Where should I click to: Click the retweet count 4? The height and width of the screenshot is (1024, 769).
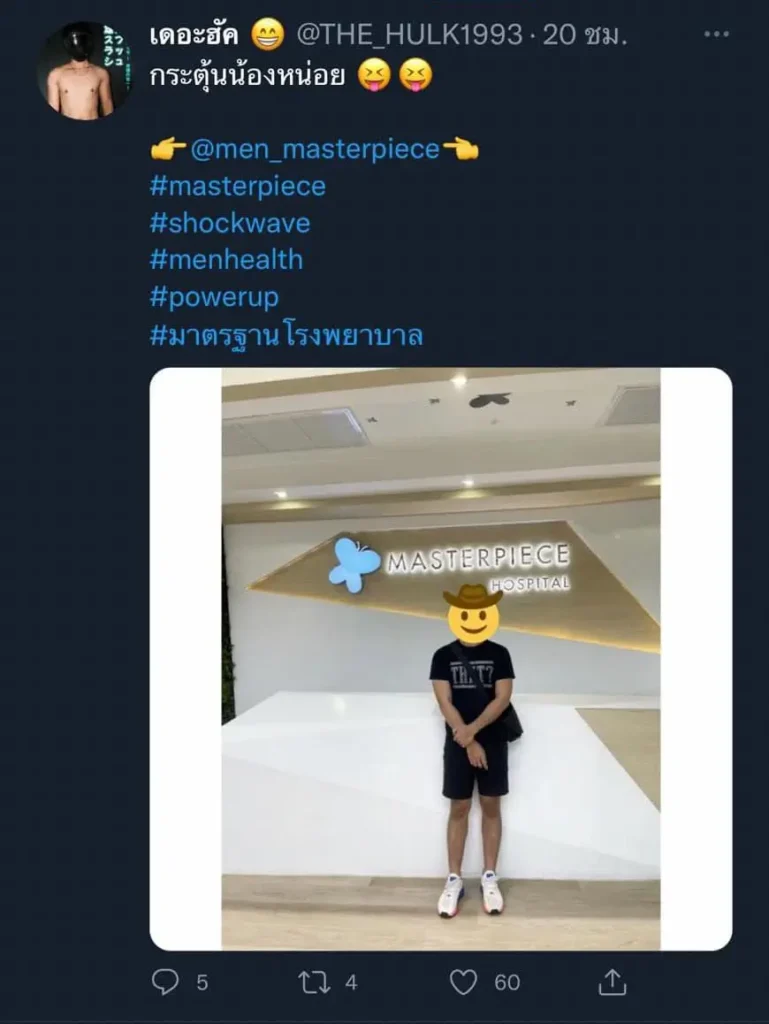click(x=351, y=983)
